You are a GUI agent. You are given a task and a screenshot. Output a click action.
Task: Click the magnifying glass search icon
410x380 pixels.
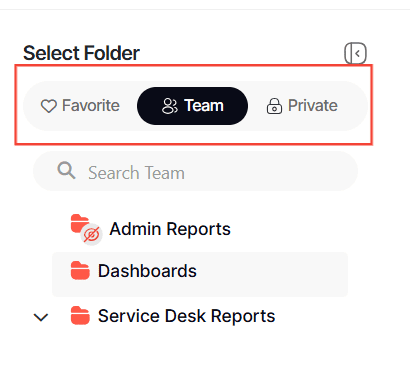point(66,171)
